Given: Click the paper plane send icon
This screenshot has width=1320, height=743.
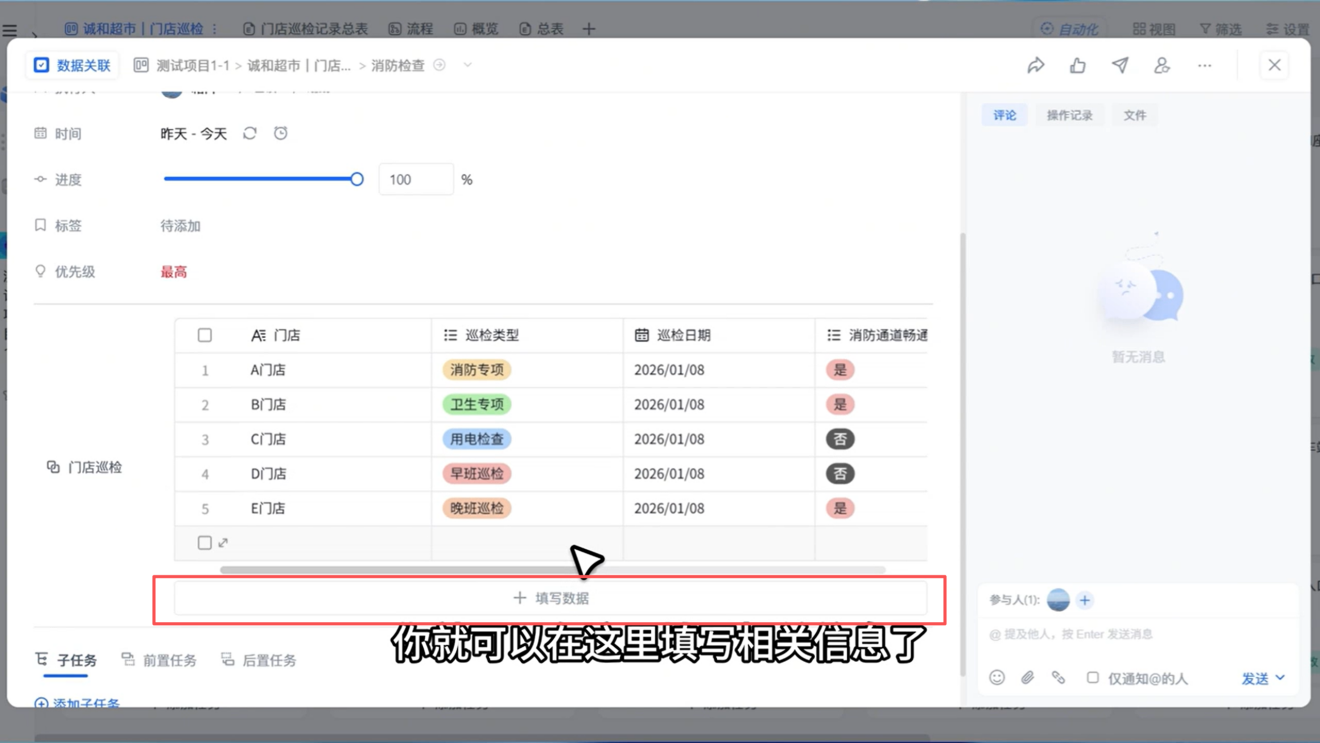Looking at the screenshot, I should [x=1120, y=65].
